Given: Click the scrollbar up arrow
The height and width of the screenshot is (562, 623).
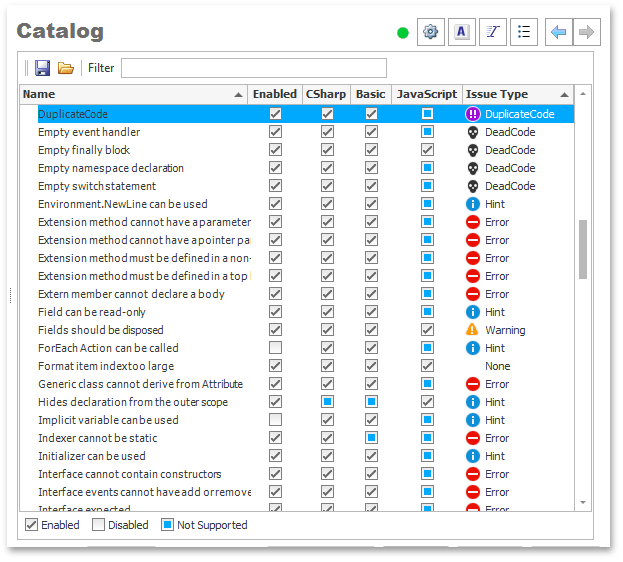Looking at the screenshot, I should click(583, 94).
